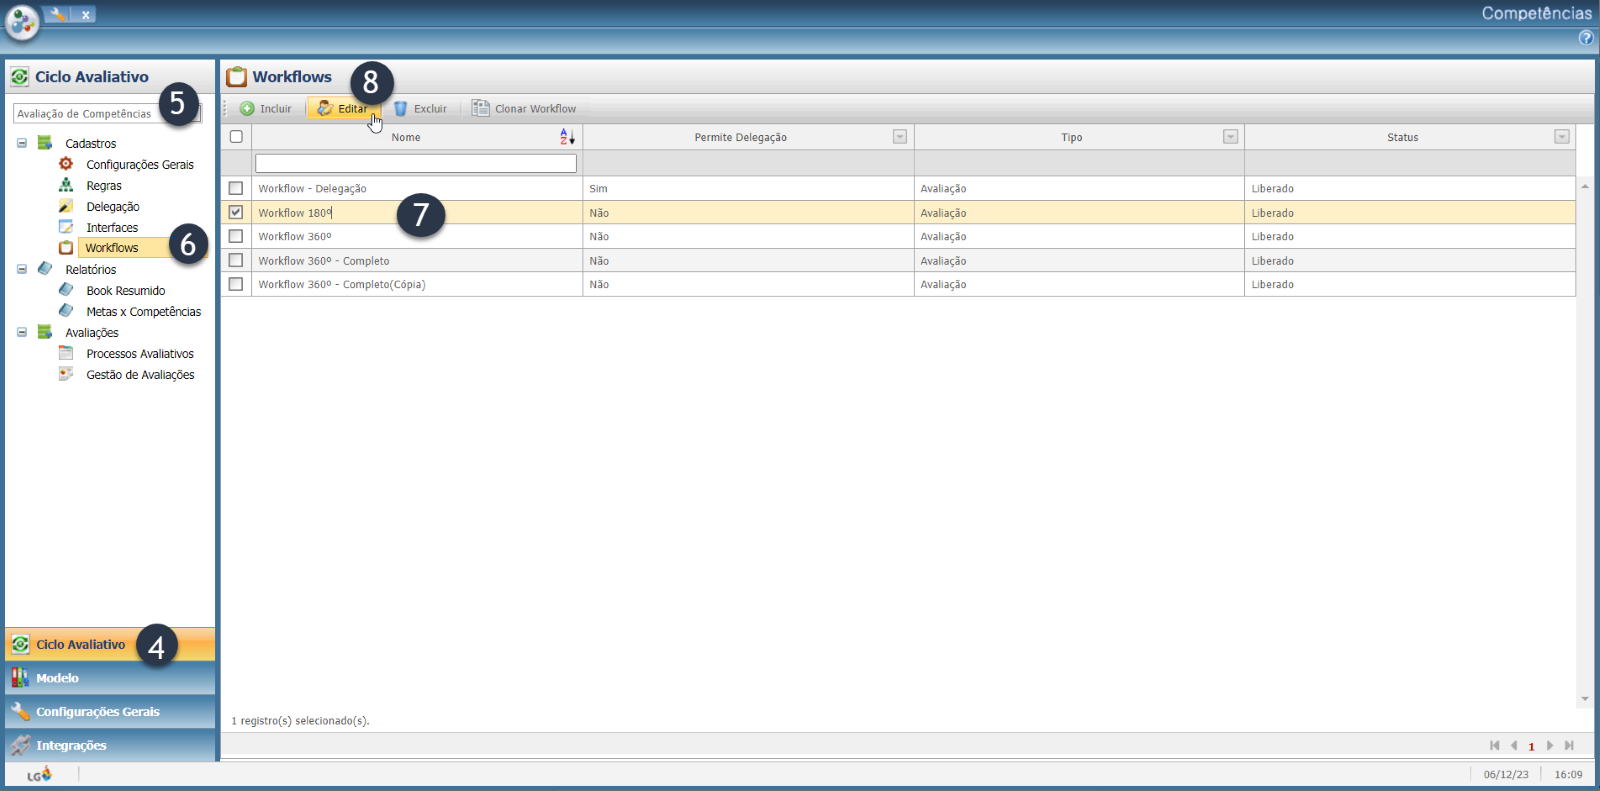Viewport: 1600px width, 791px height.
Task: Check the Workflow - Delegação row checkbox
Action: [236, 188]
